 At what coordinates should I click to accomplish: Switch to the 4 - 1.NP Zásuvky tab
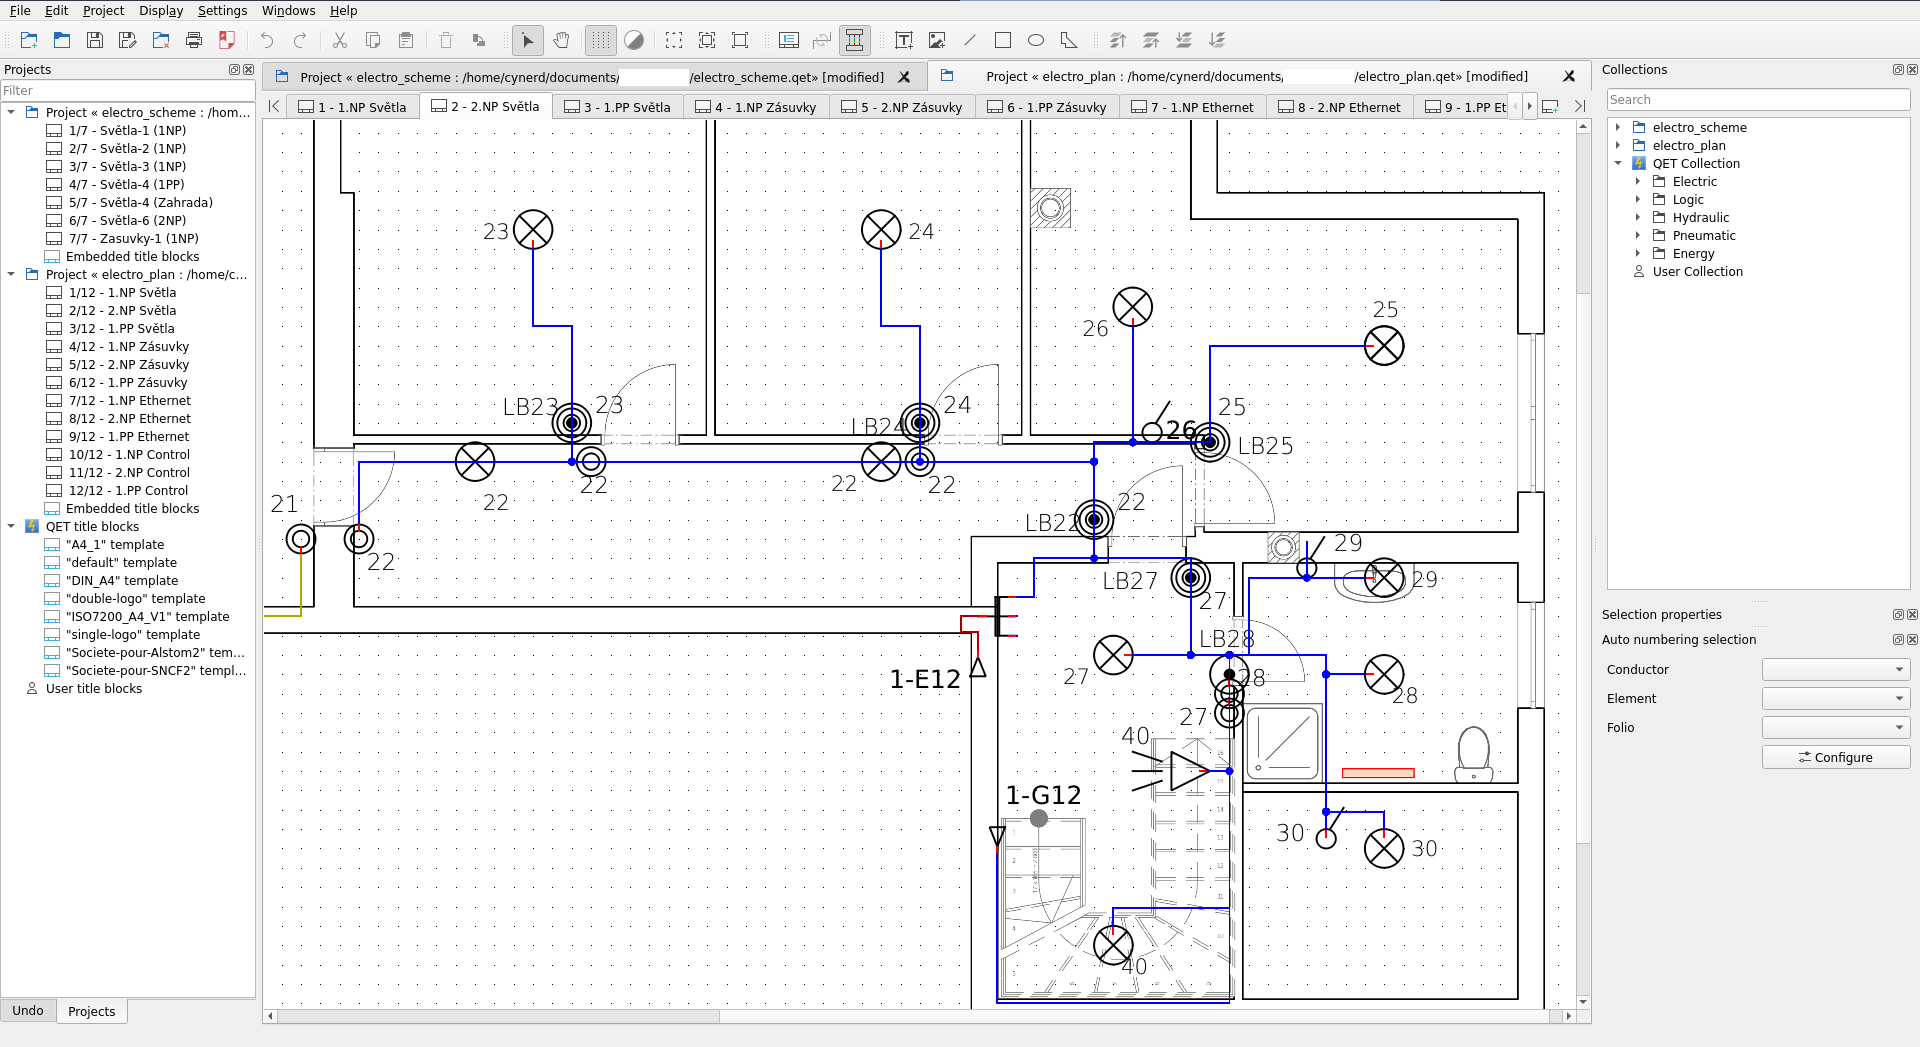[756, 107]
